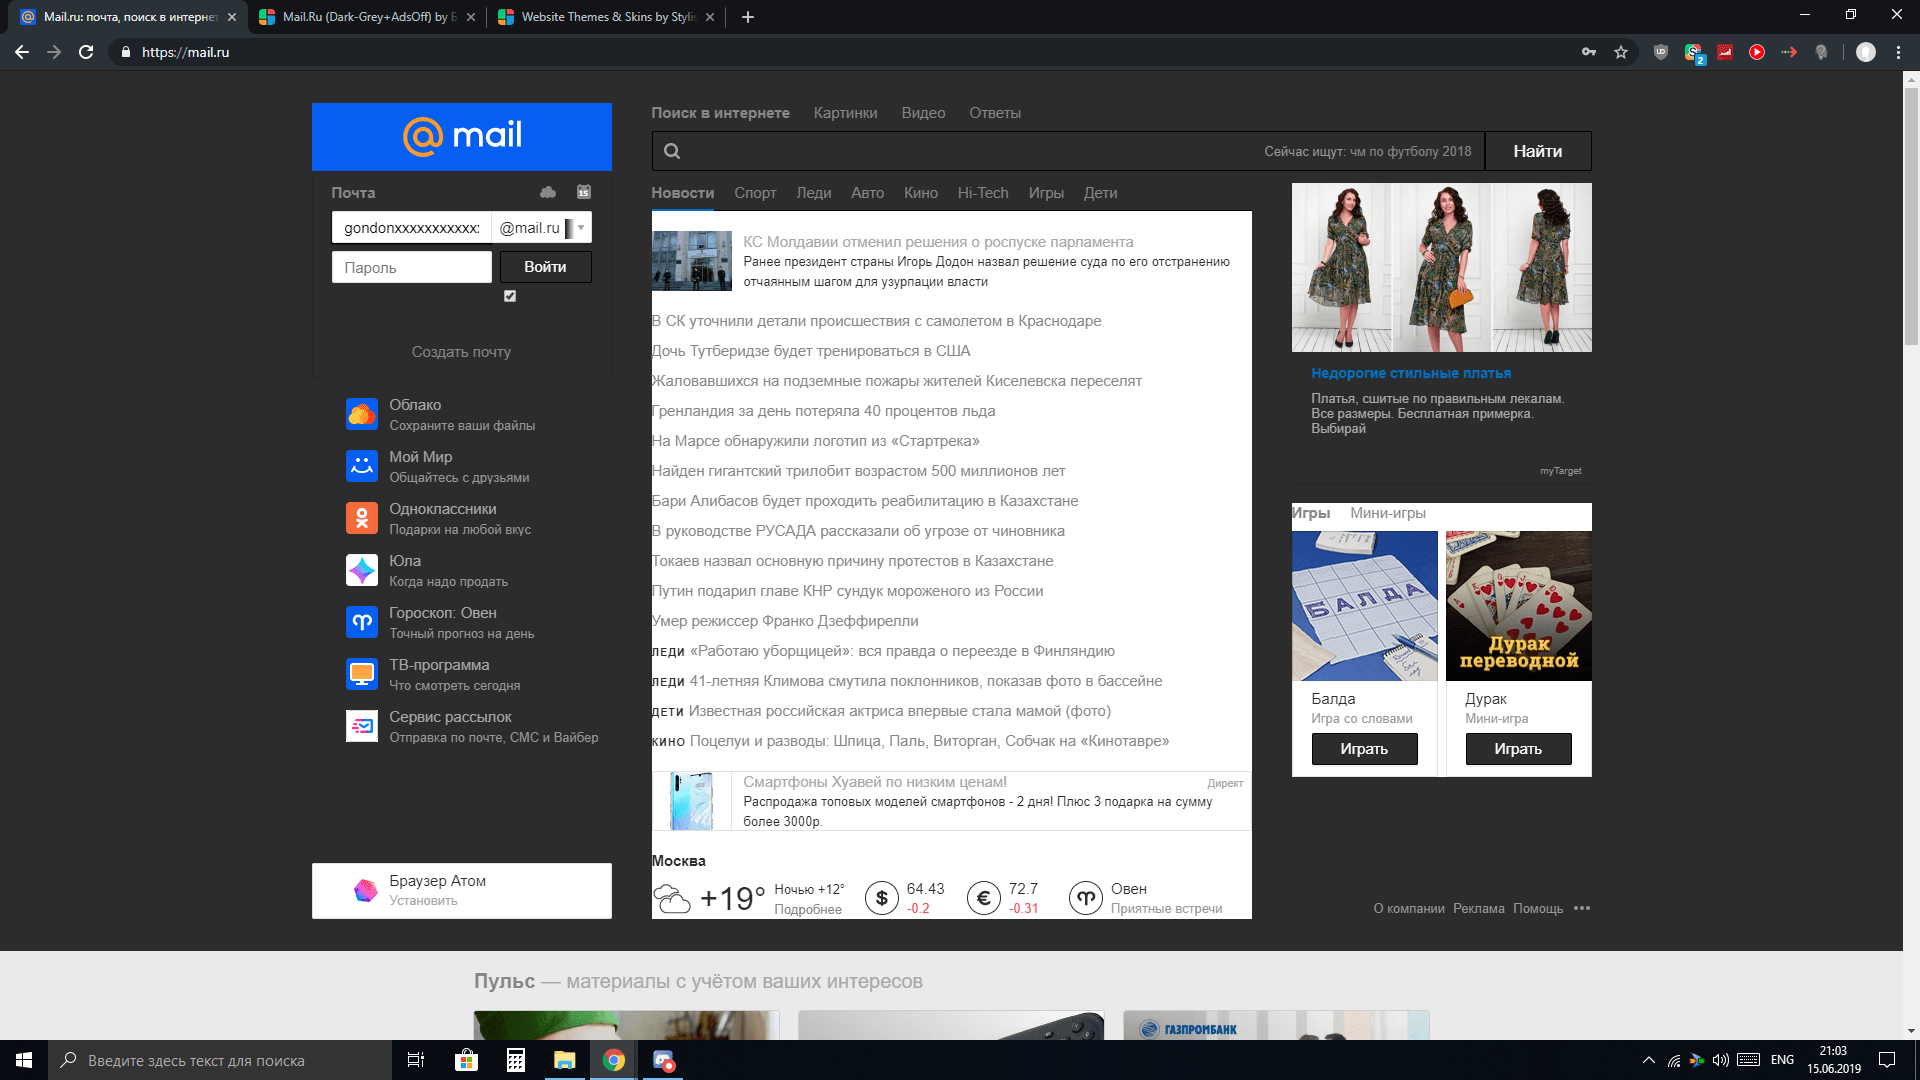This screenshot has height=1080, width=1920.
Task: Click the magnifier icon in search box
Action: (x=672, y=151)
